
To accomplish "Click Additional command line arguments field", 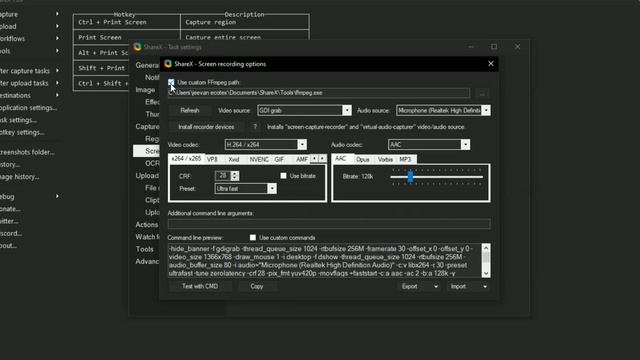I will (x=329, y=224).
